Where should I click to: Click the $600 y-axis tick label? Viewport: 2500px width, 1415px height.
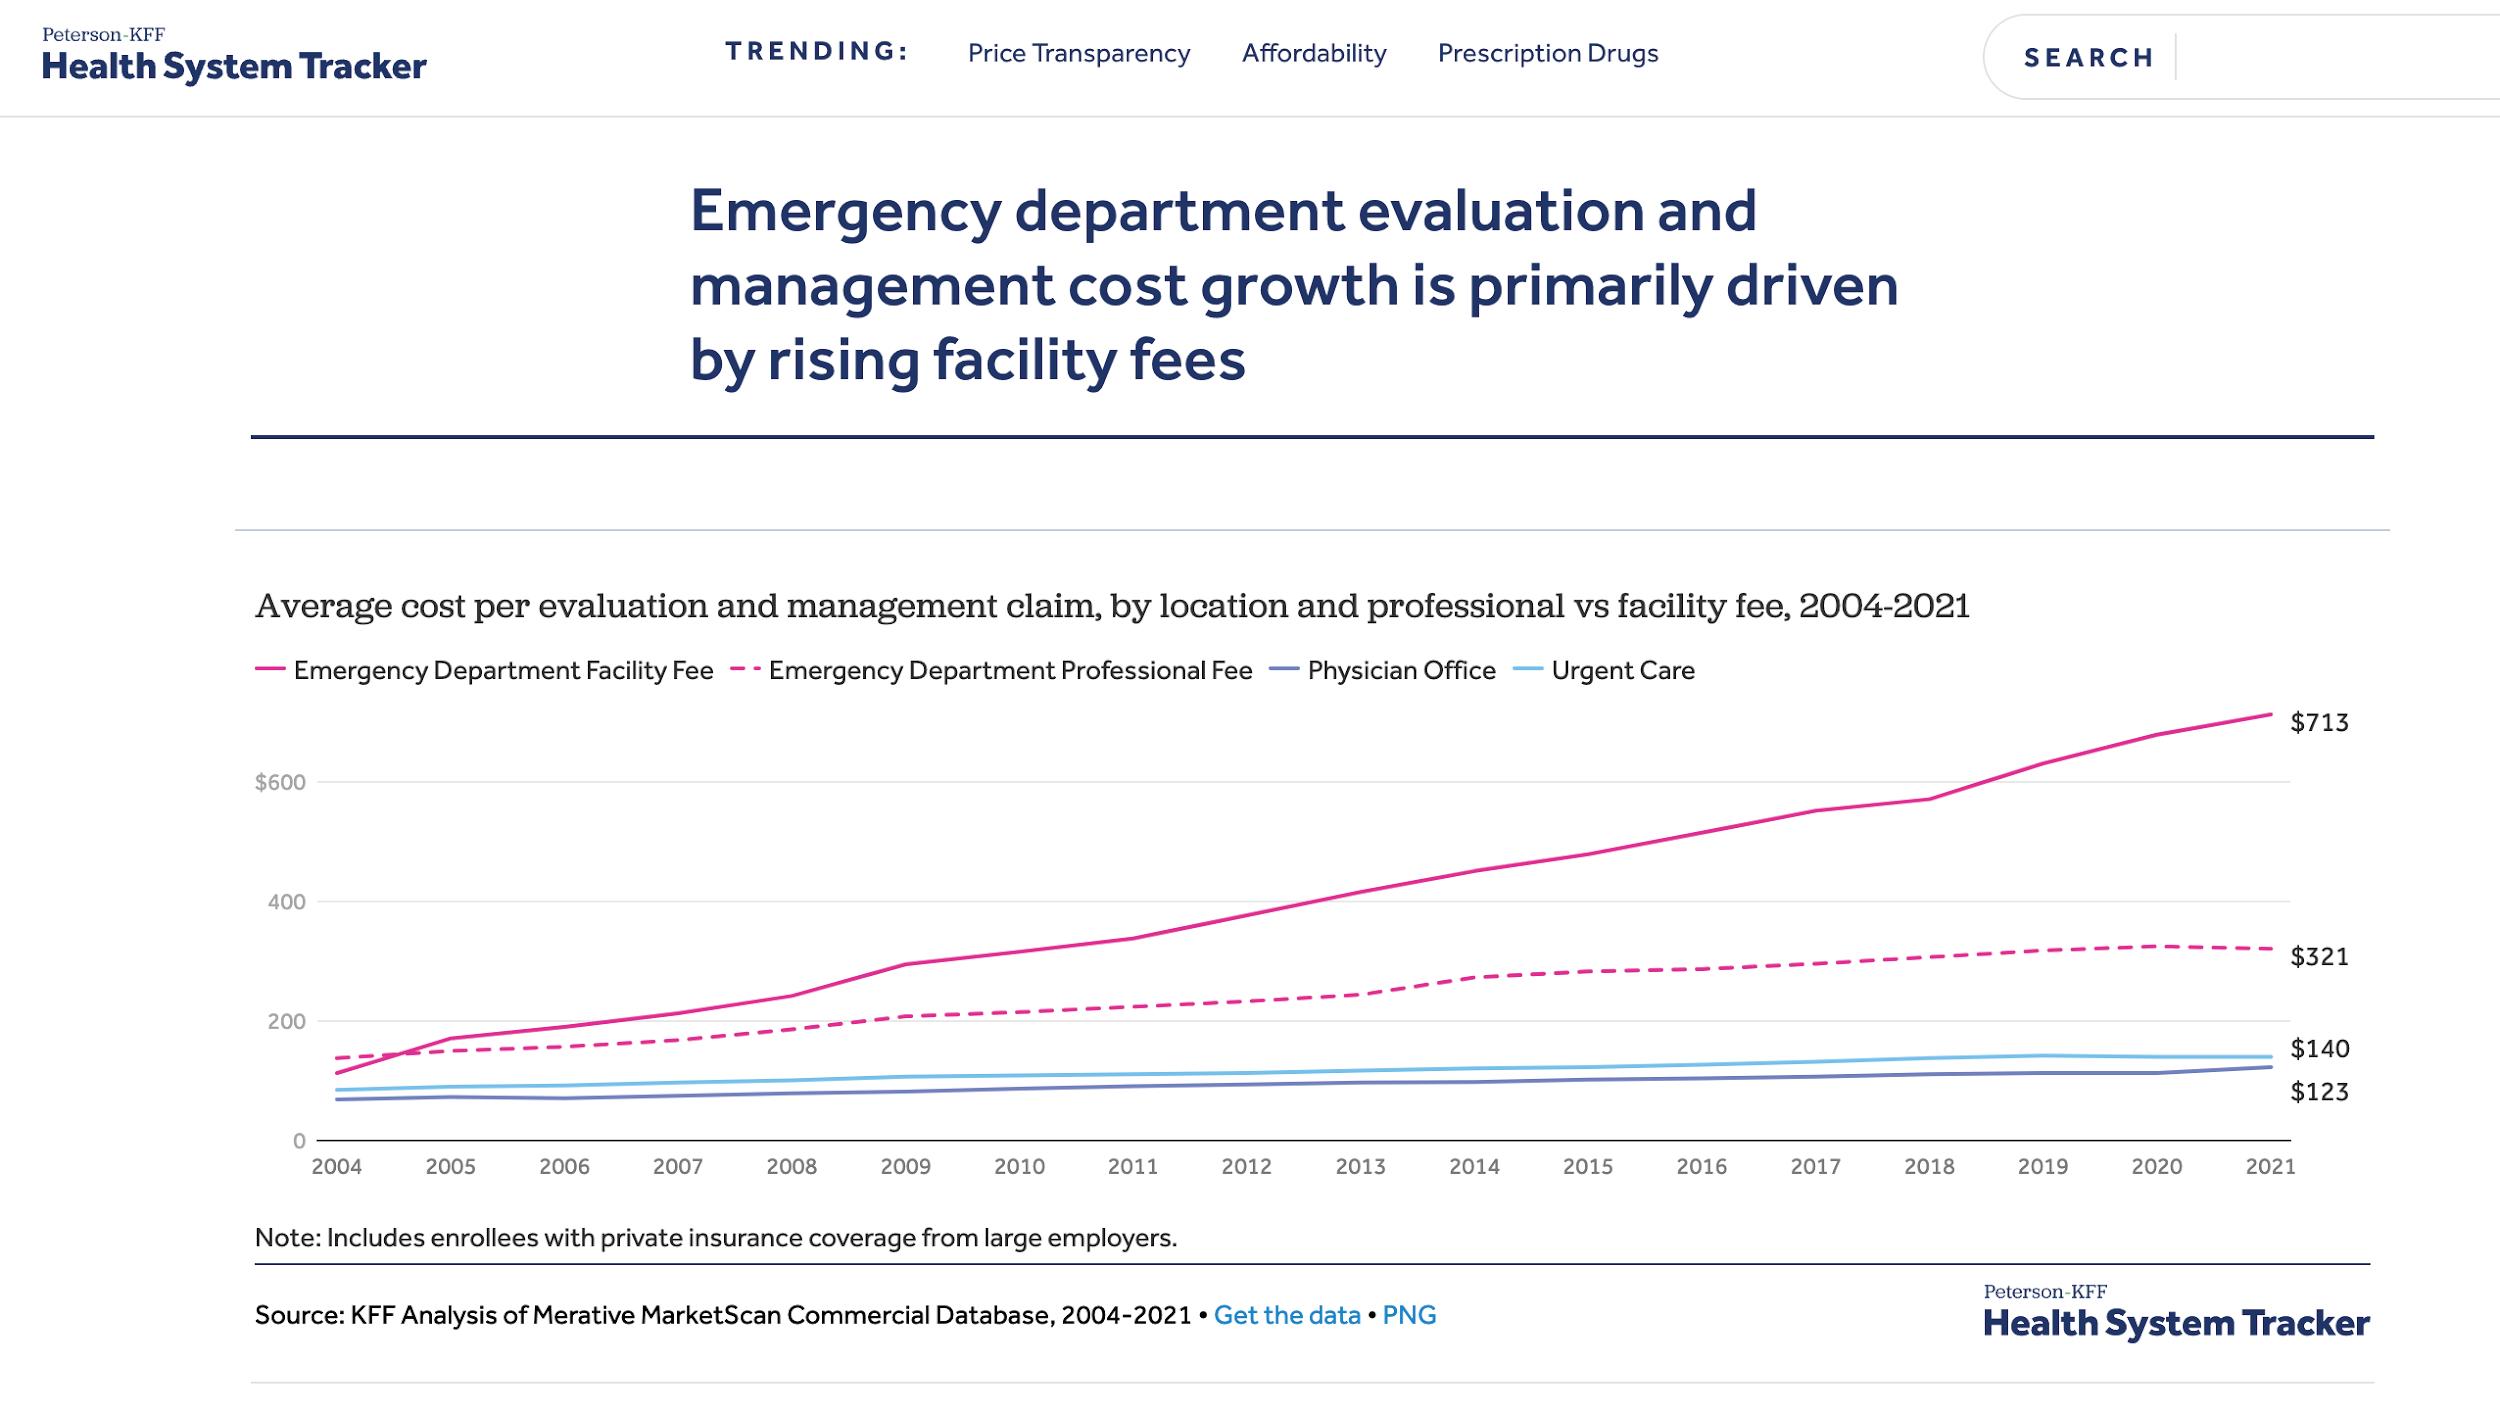point(280,782)
